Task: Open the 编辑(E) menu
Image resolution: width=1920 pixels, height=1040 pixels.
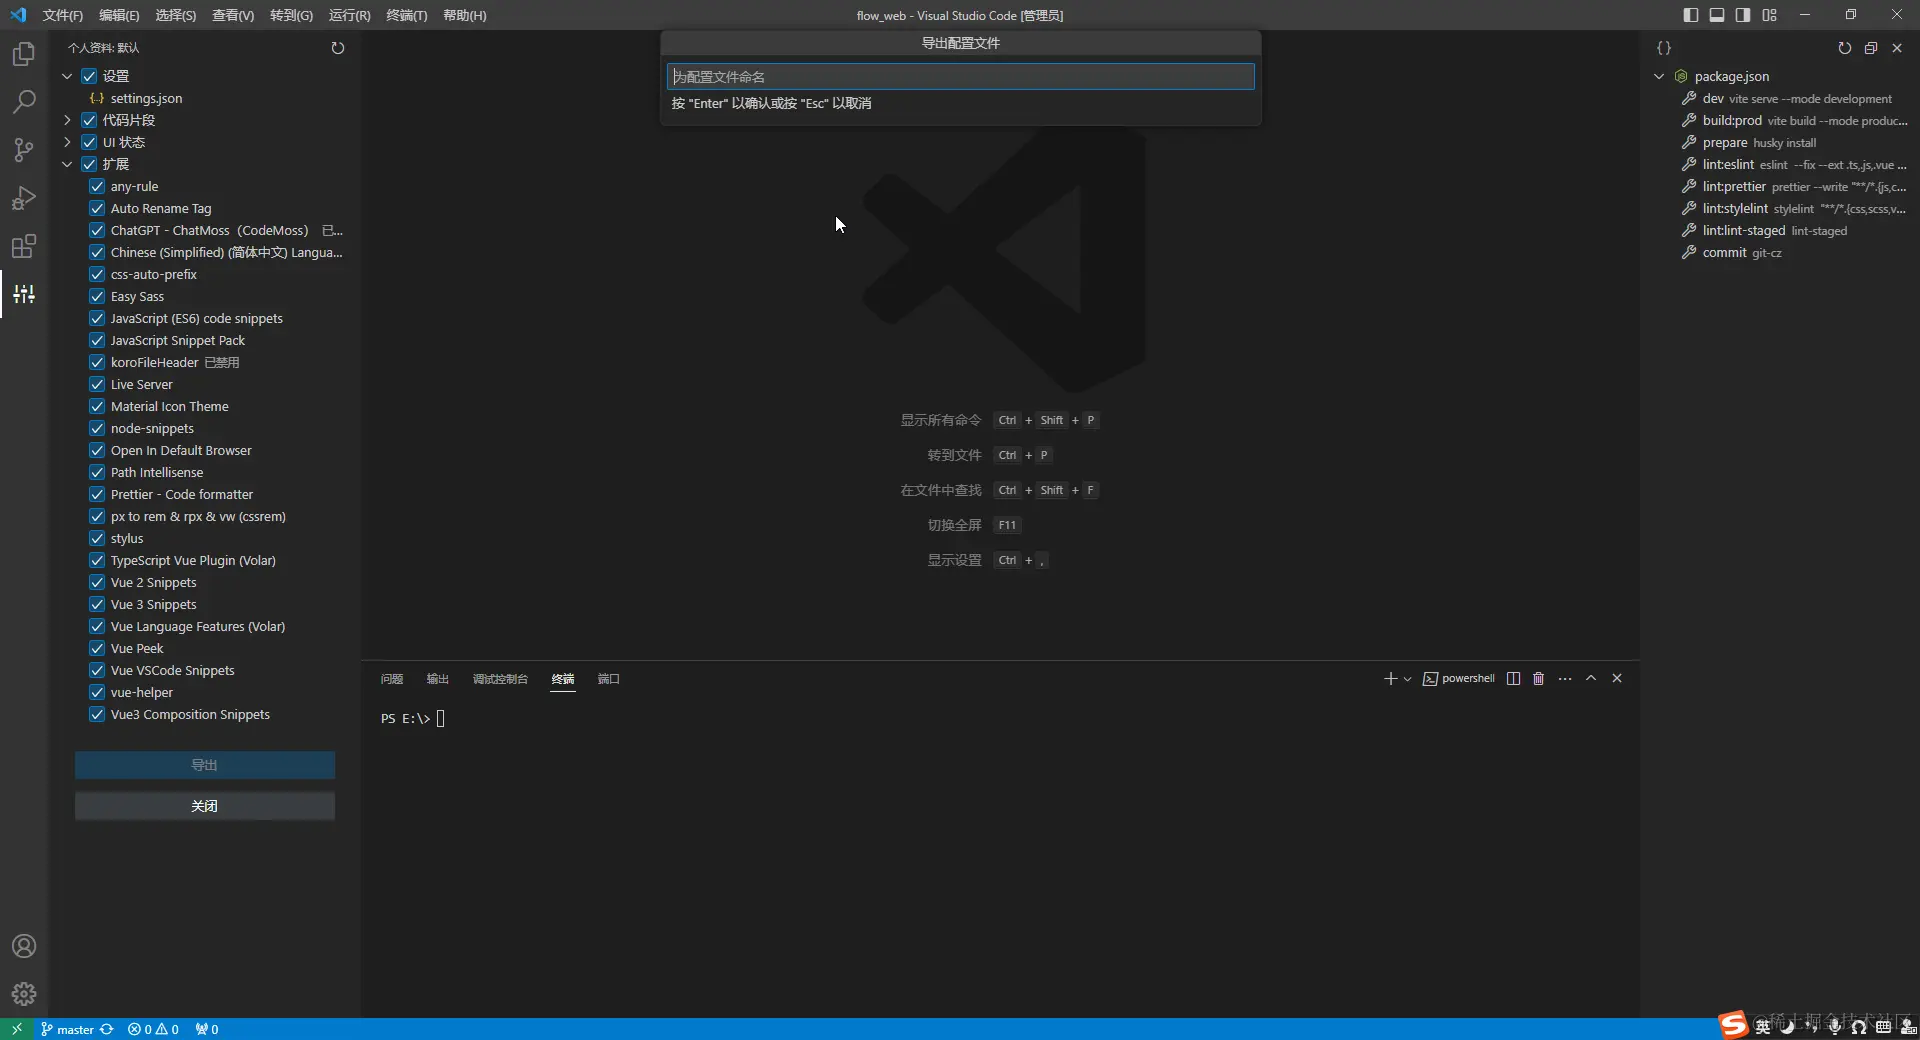Action: point(119,15)
